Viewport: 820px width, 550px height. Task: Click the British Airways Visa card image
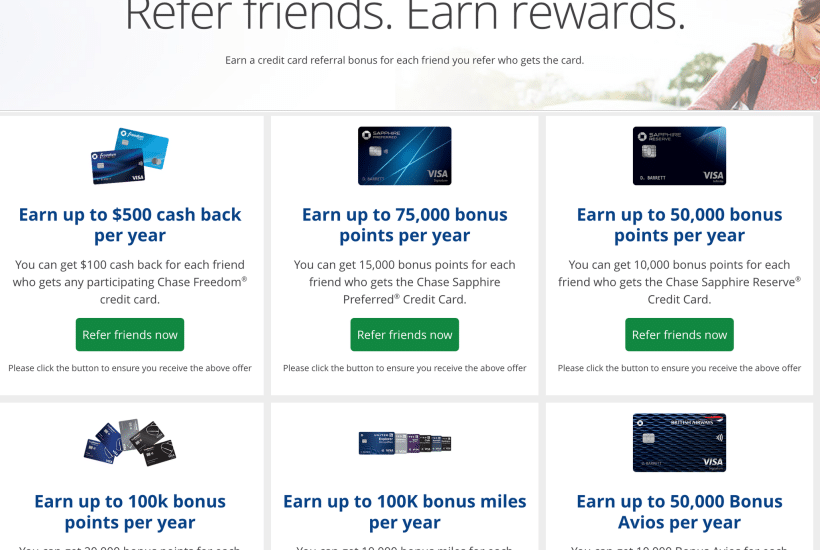point(679,442)
